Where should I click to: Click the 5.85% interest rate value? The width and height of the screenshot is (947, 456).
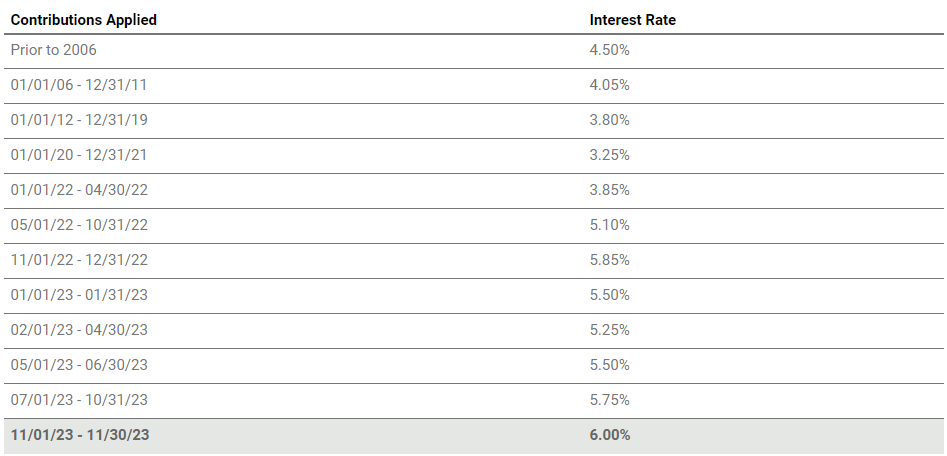click(x=609, y=260)
